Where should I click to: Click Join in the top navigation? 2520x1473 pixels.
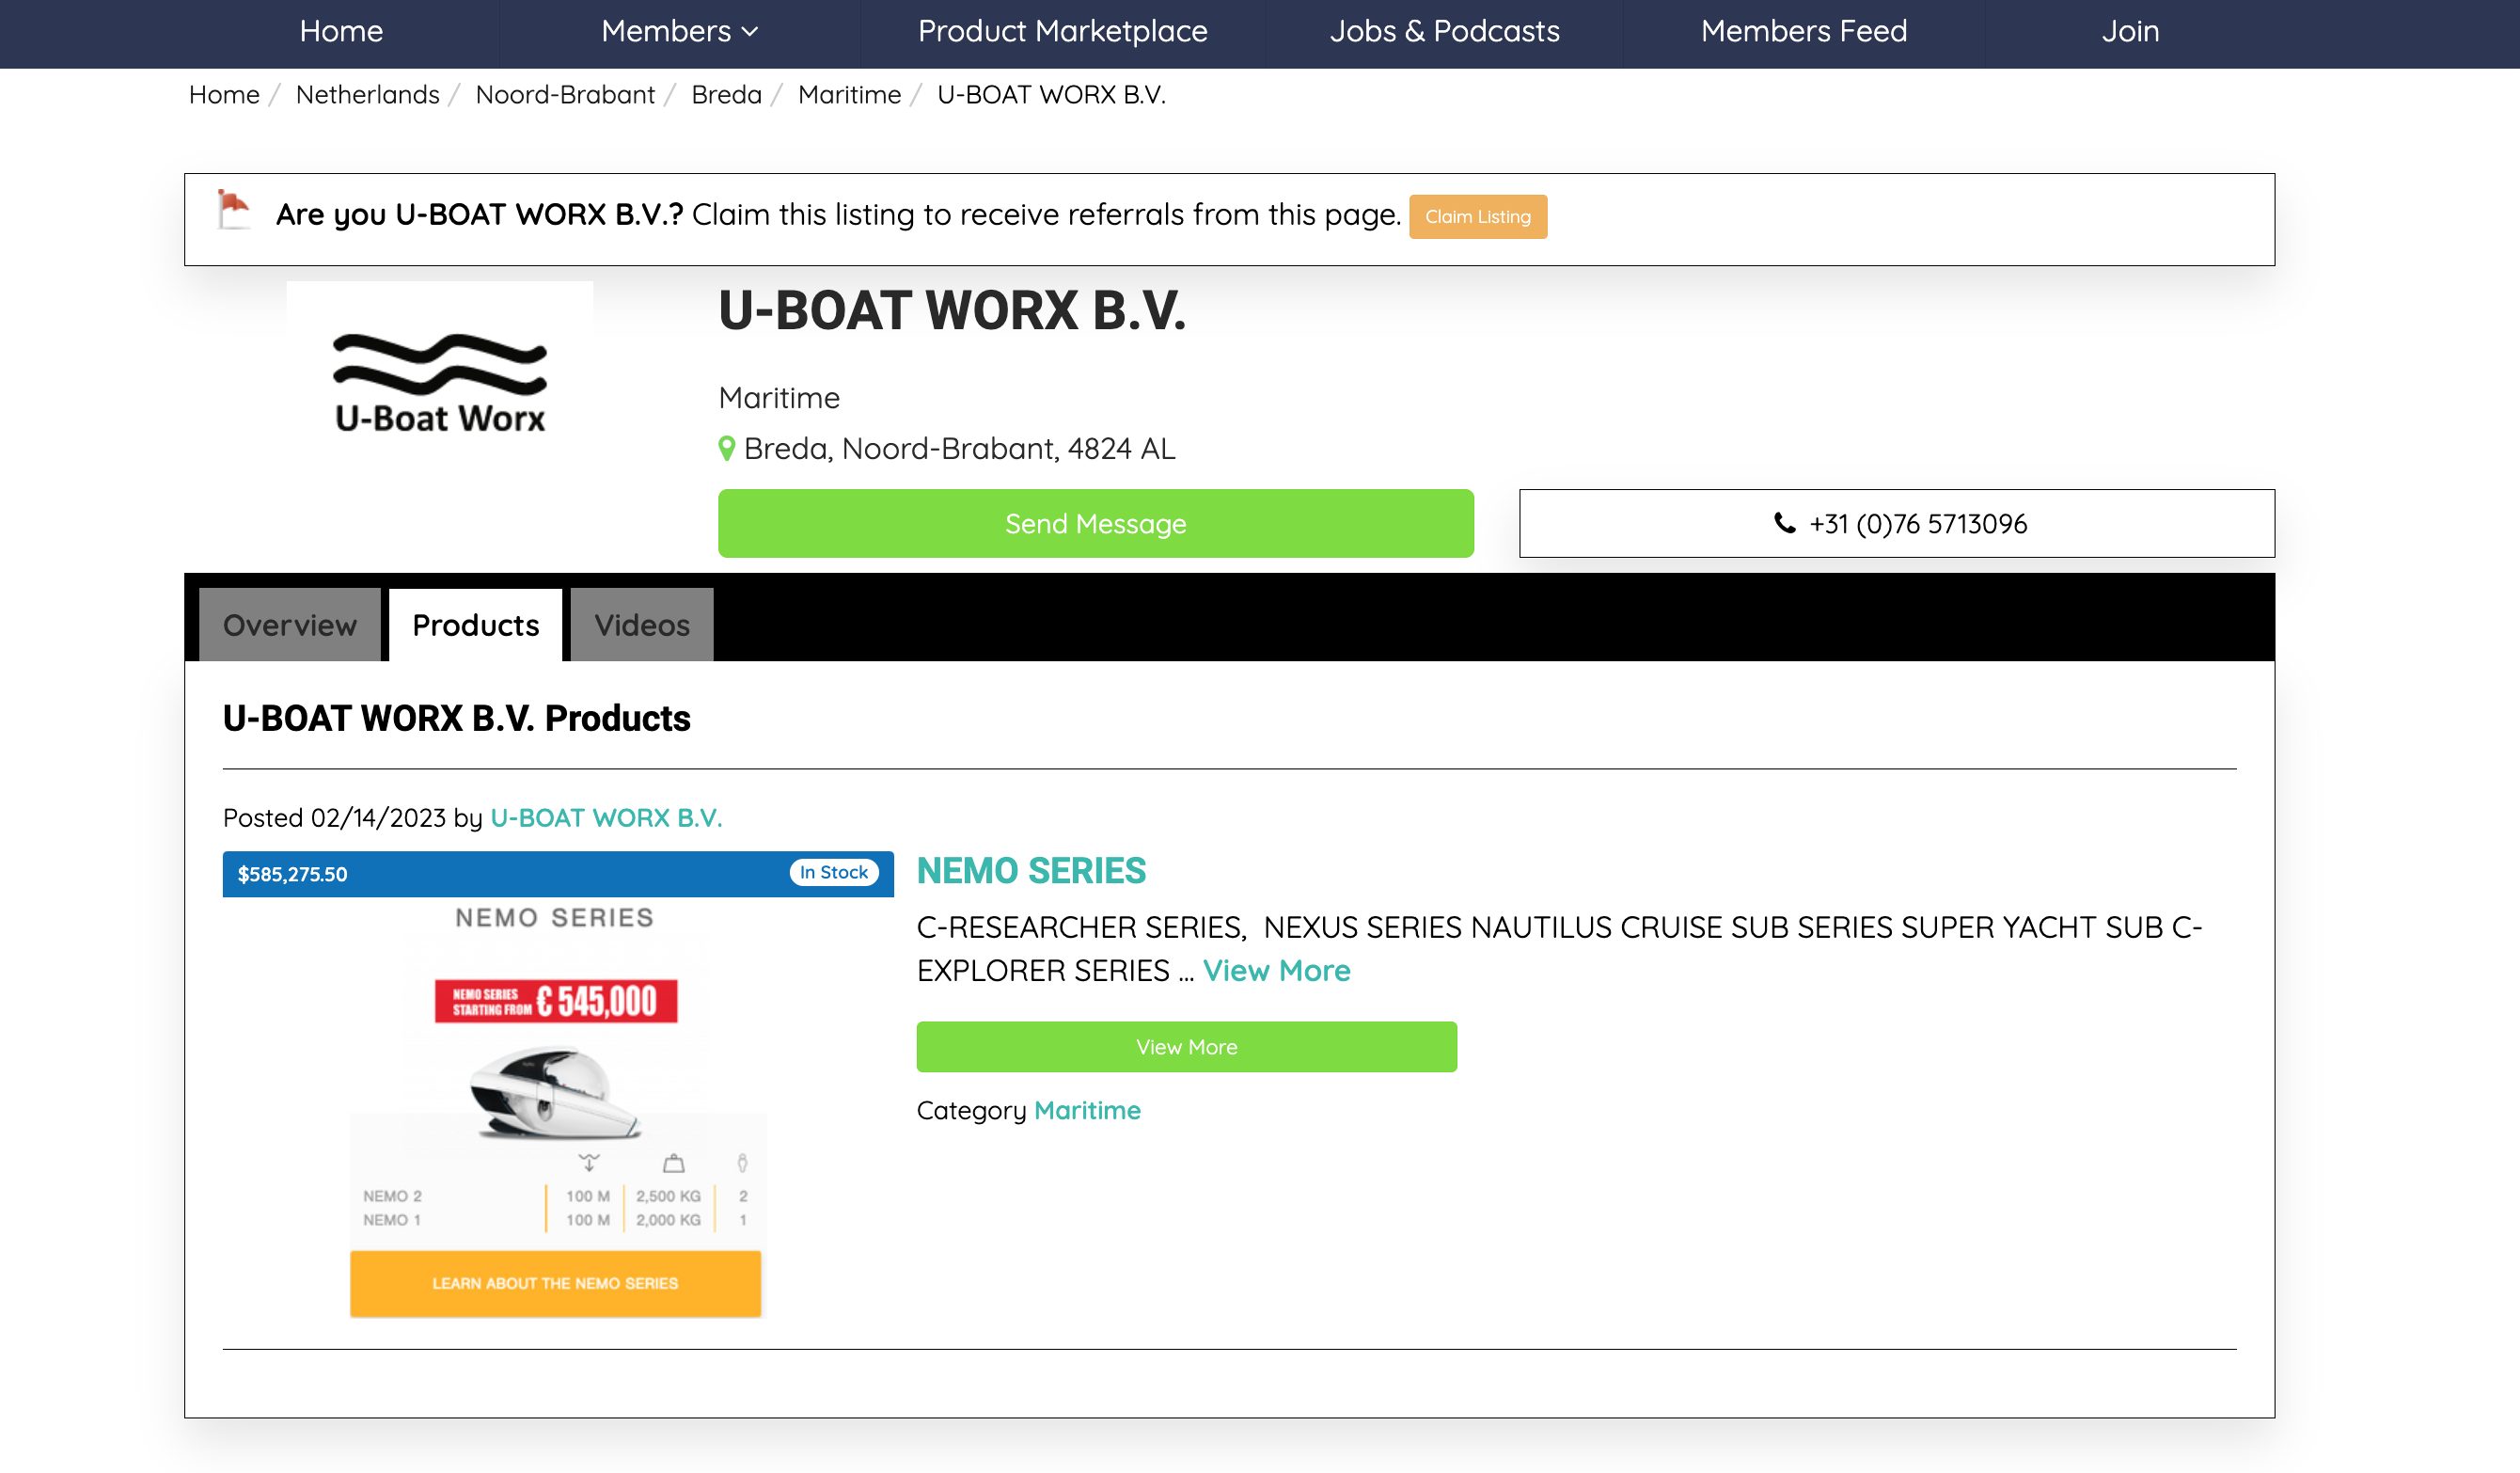point(2130,31)
